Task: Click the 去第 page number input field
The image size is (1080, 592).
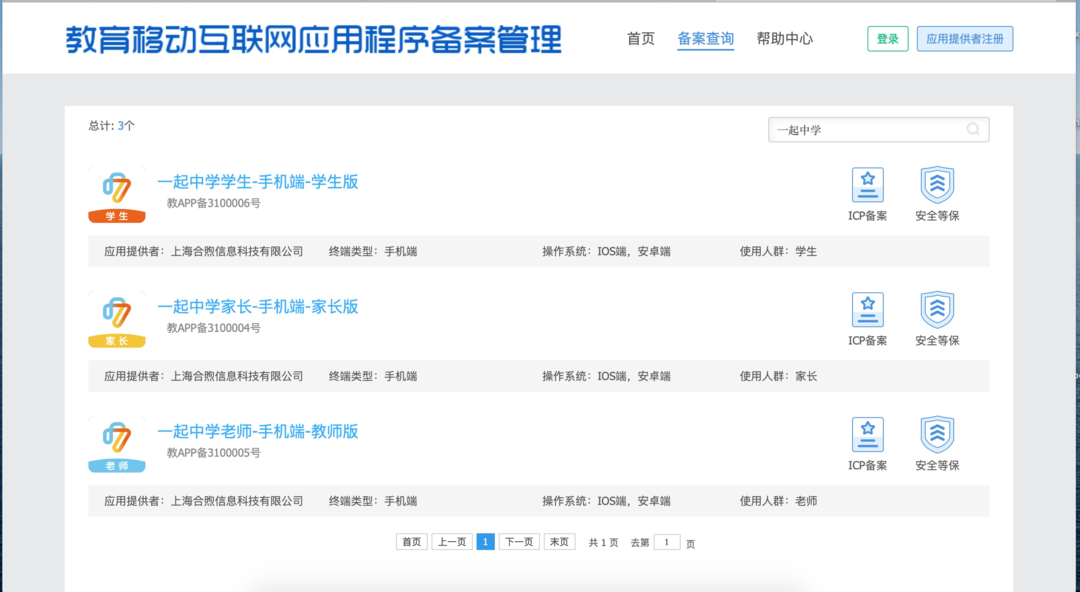Action: (667, 542)
